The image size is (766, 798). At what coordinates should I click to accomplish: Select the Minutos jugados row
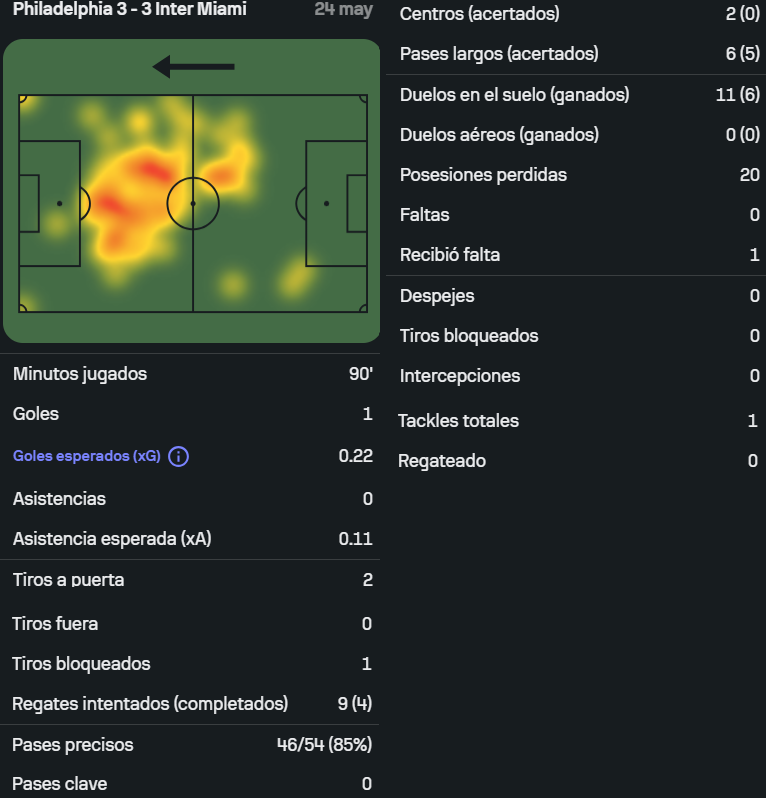(192, 374)
